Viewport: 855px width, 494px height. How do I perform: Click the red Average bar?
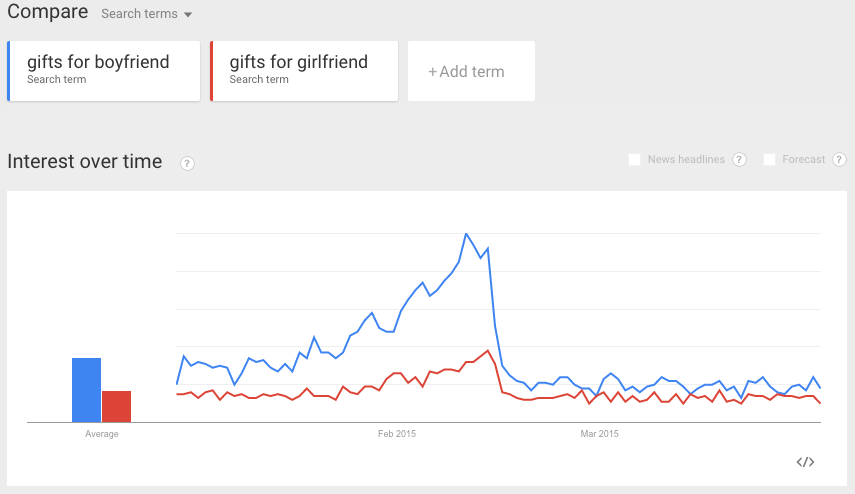[116, 406]
